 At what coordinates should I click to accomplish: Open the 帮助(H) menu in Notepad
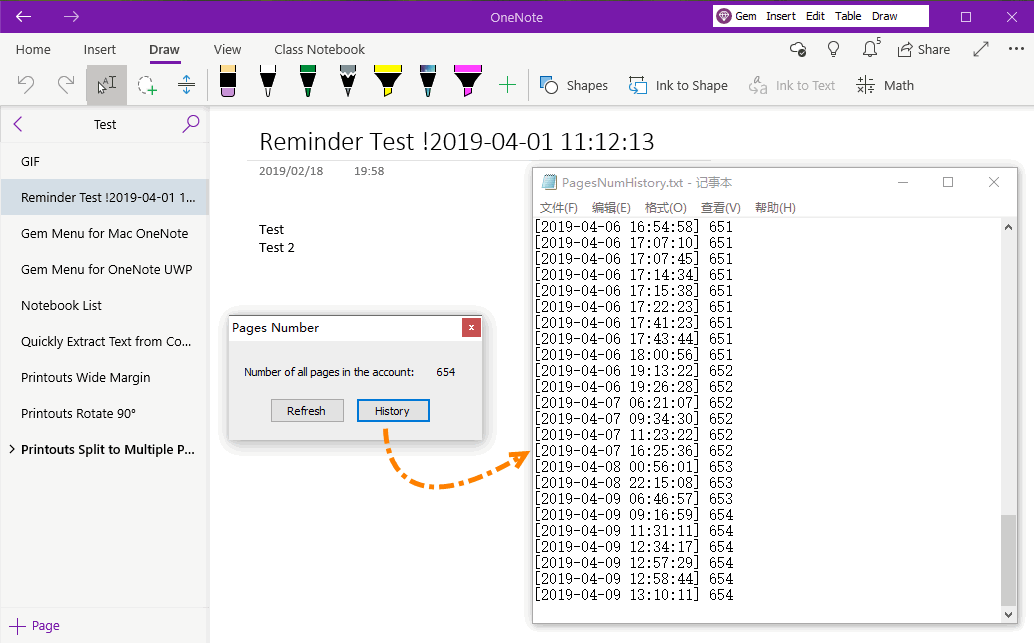coord(775,208)
